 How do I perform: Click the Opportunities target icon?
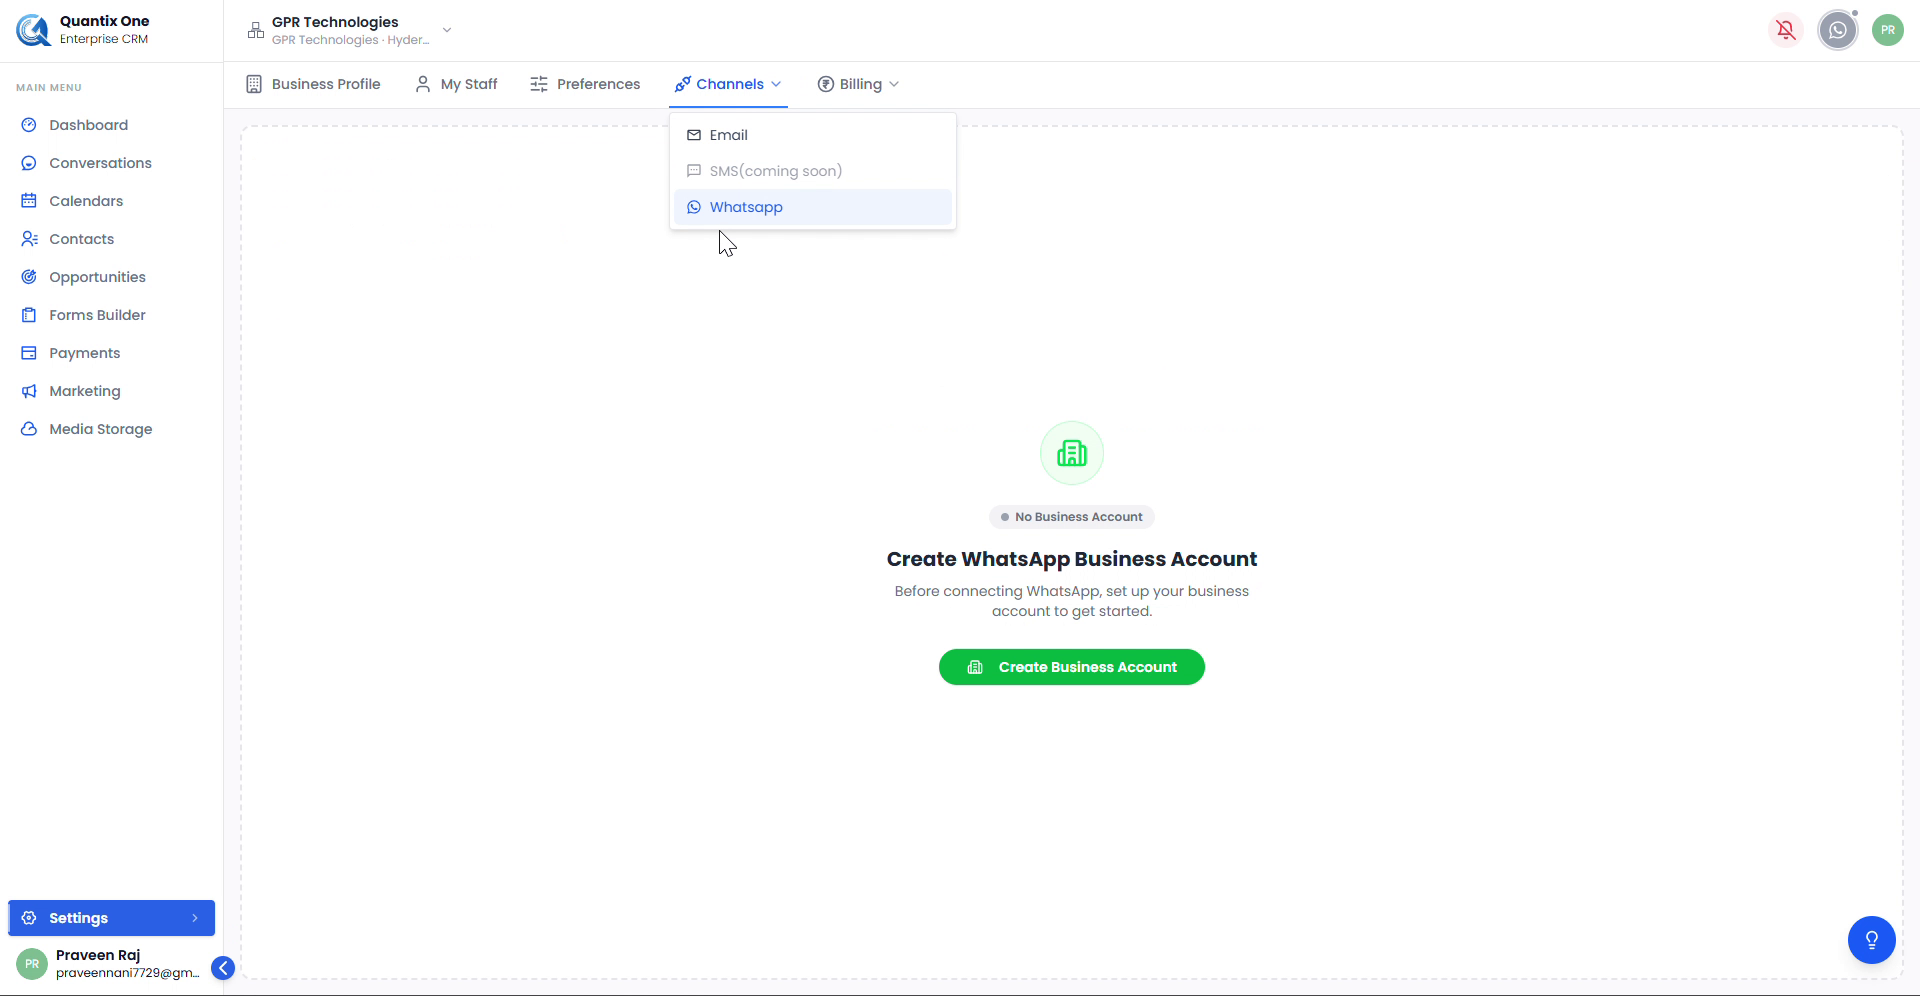[x=29, y=277]
